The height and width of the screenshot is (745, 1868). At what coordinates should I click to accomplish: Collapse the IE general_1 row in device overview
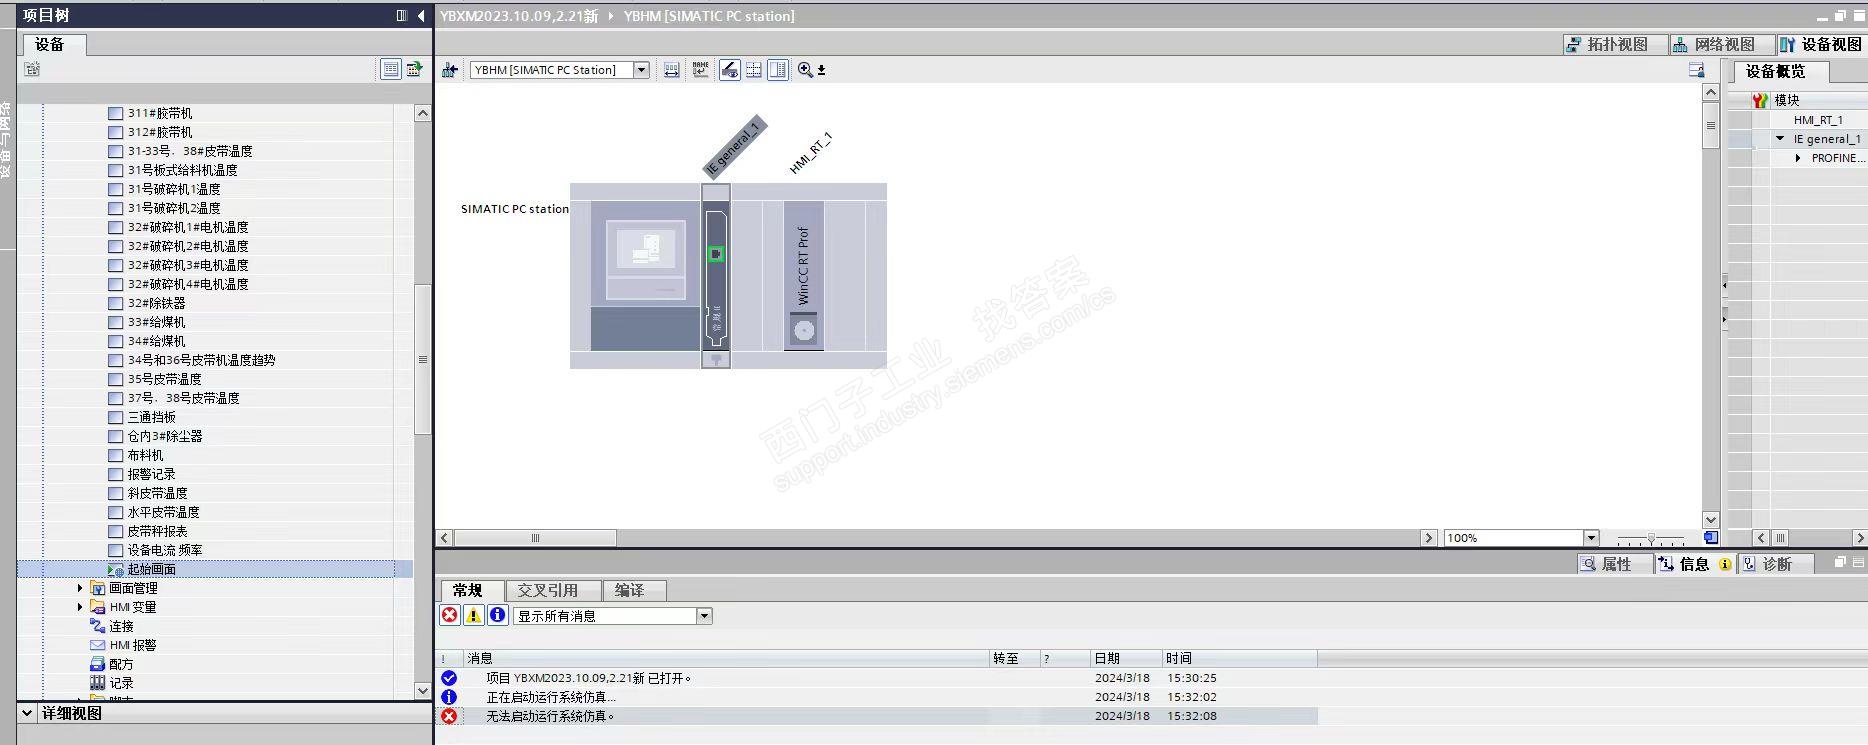1780,139
